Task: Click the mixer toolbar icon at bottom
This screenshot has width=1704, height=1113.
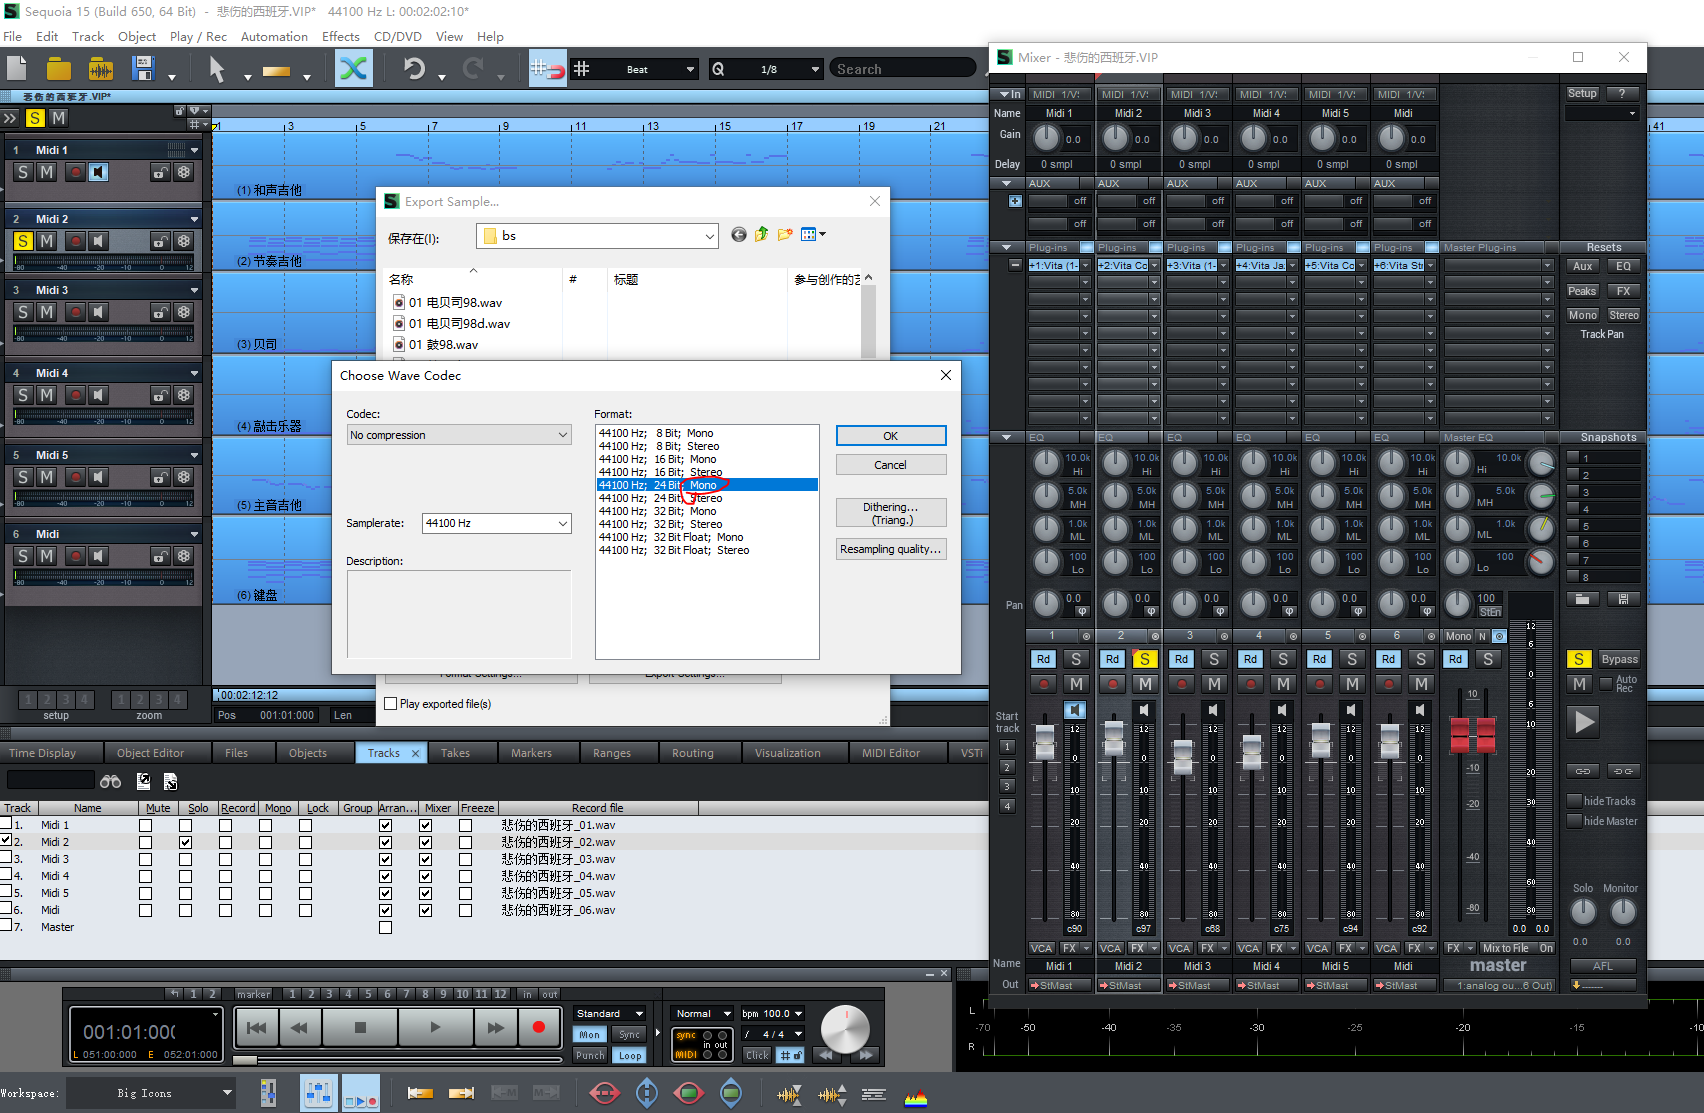Action: pyautogui.click(x=319, y=1094)
